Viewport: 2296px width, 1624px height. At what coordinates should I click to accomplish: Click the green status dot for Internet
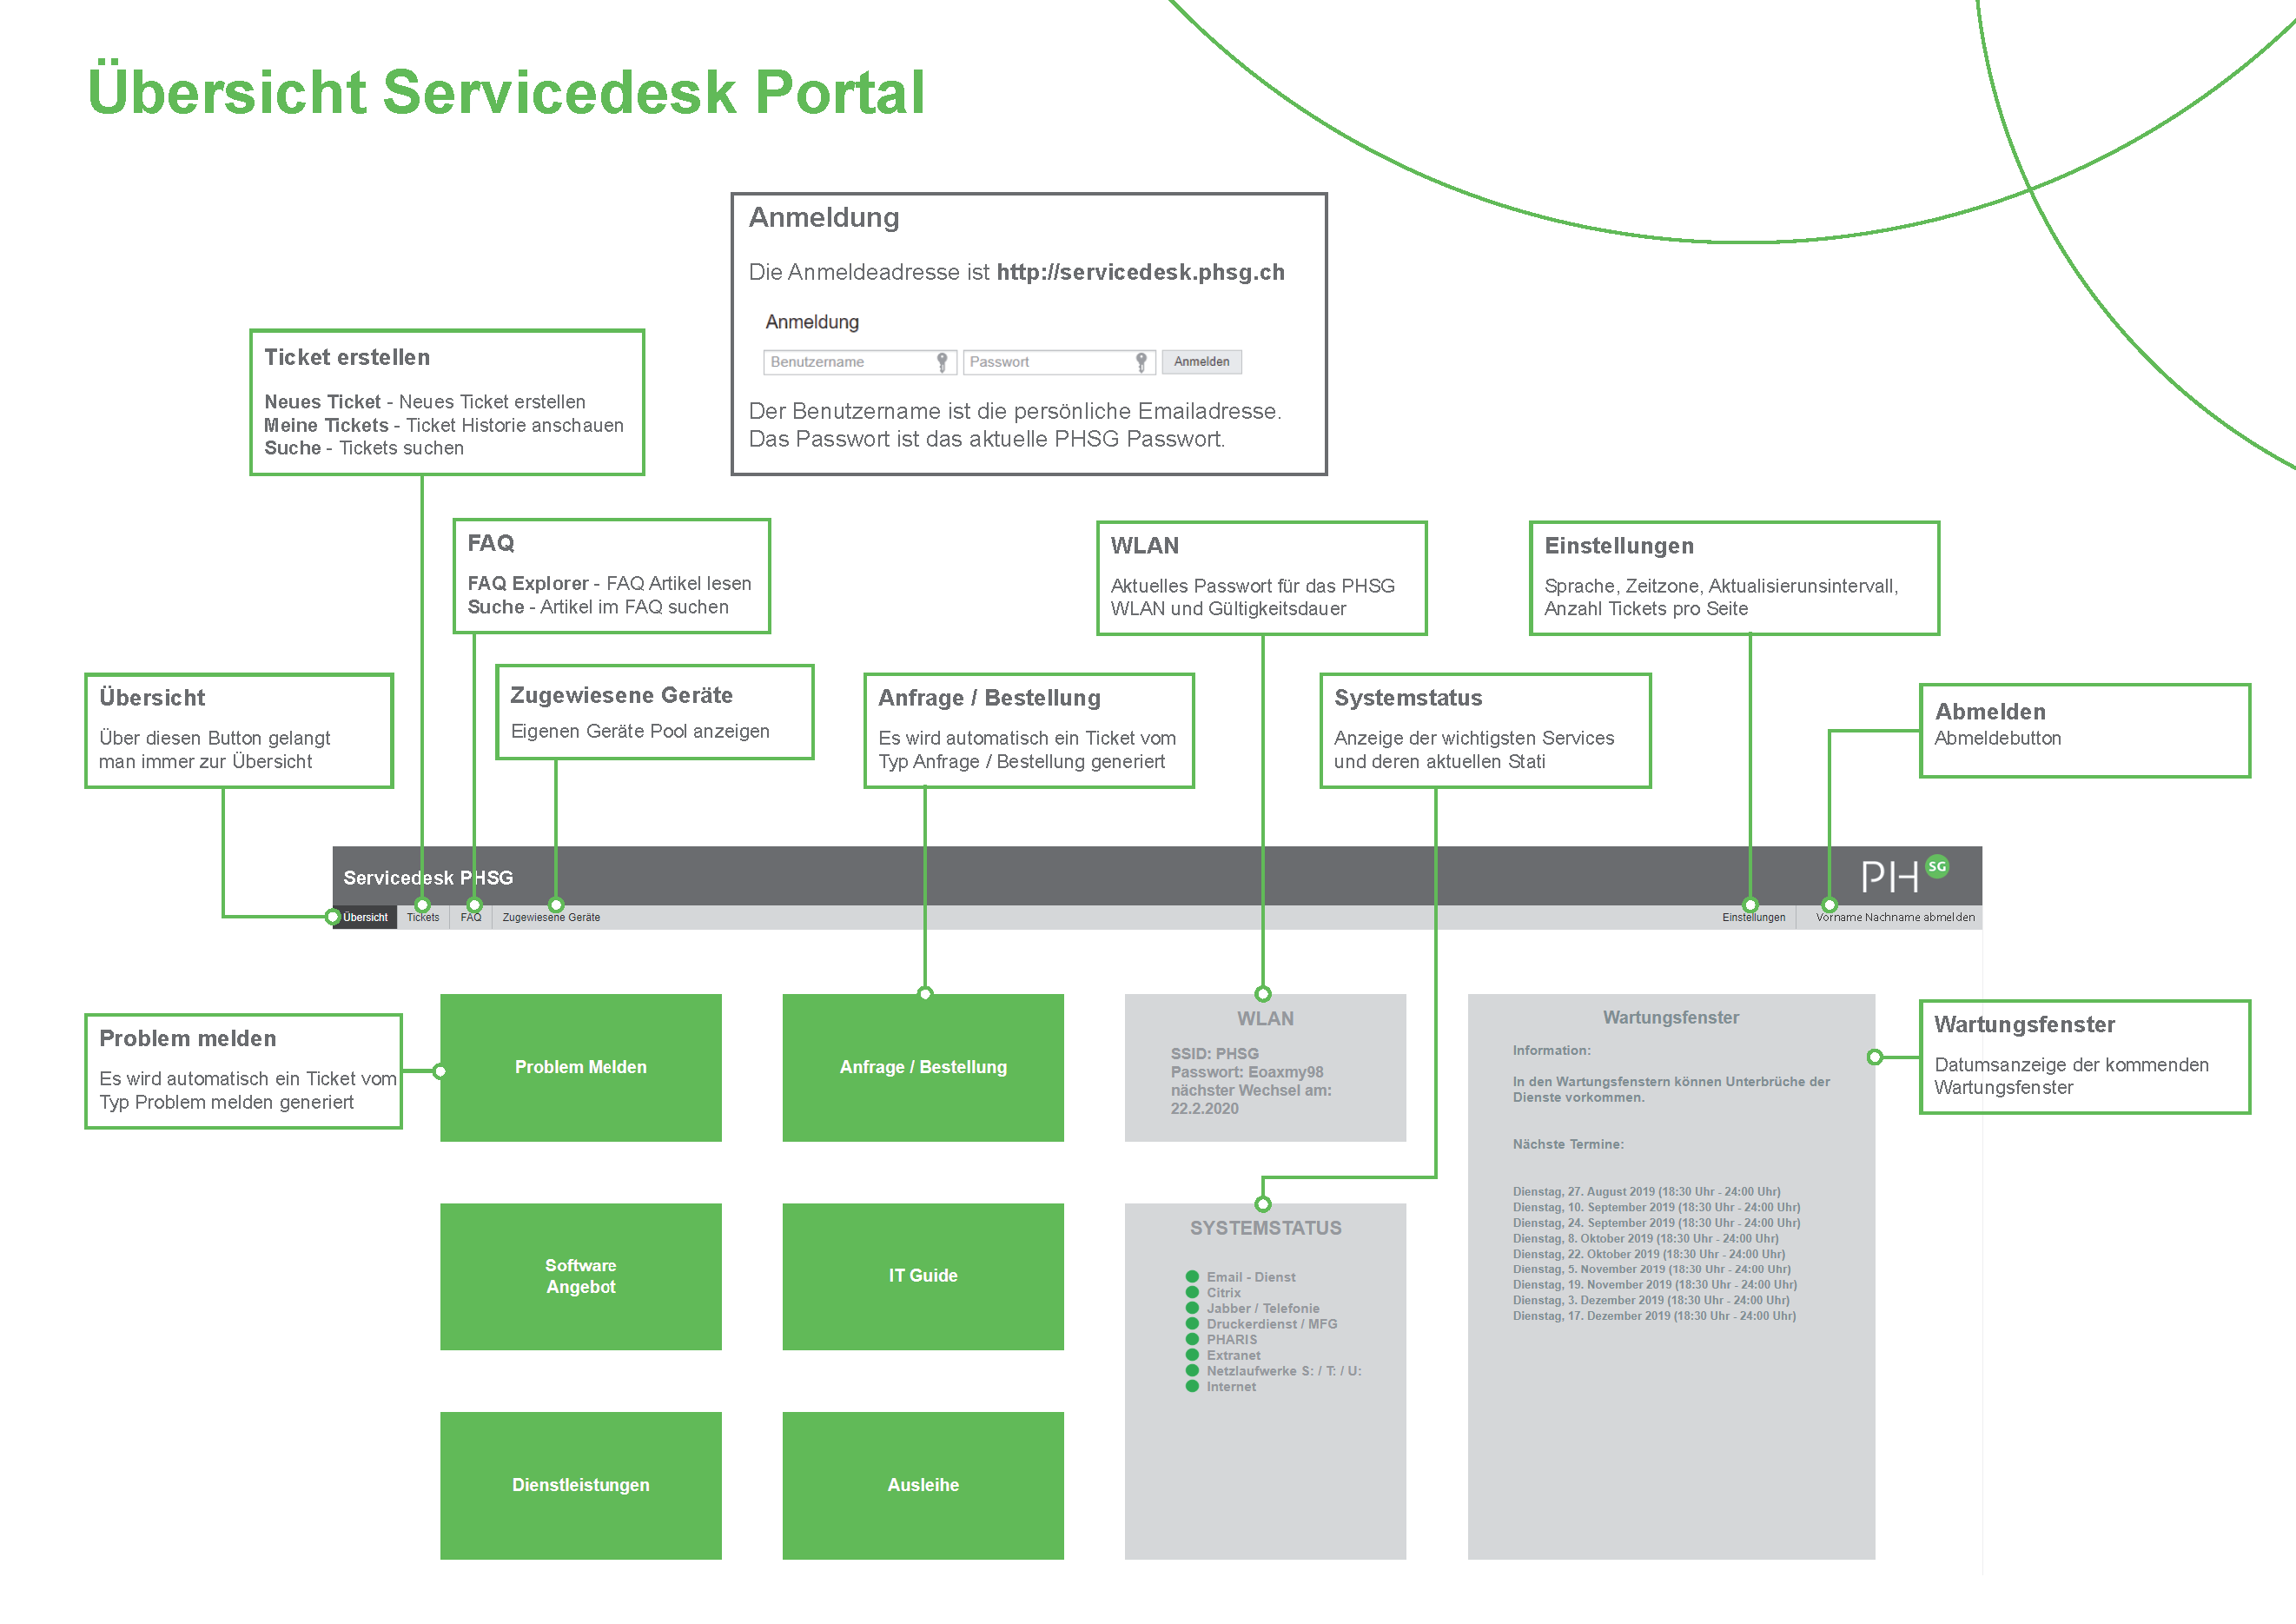(x=1192, y=1386)
